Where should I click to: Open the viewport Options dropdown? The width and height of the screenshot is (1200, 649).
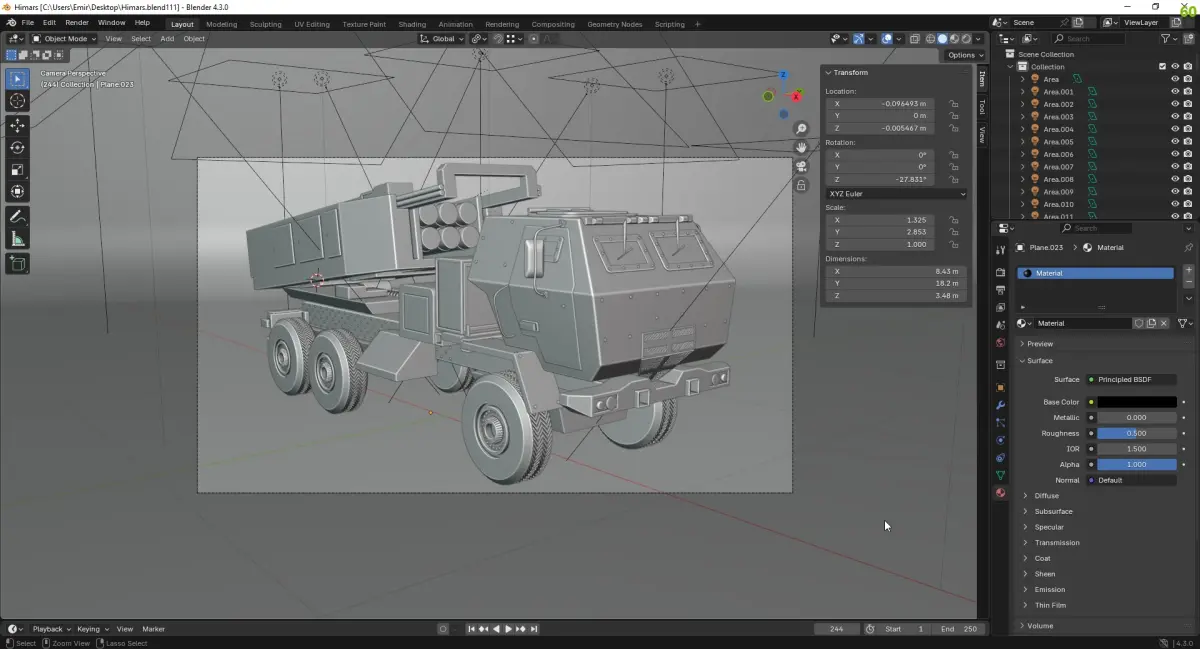965,55
